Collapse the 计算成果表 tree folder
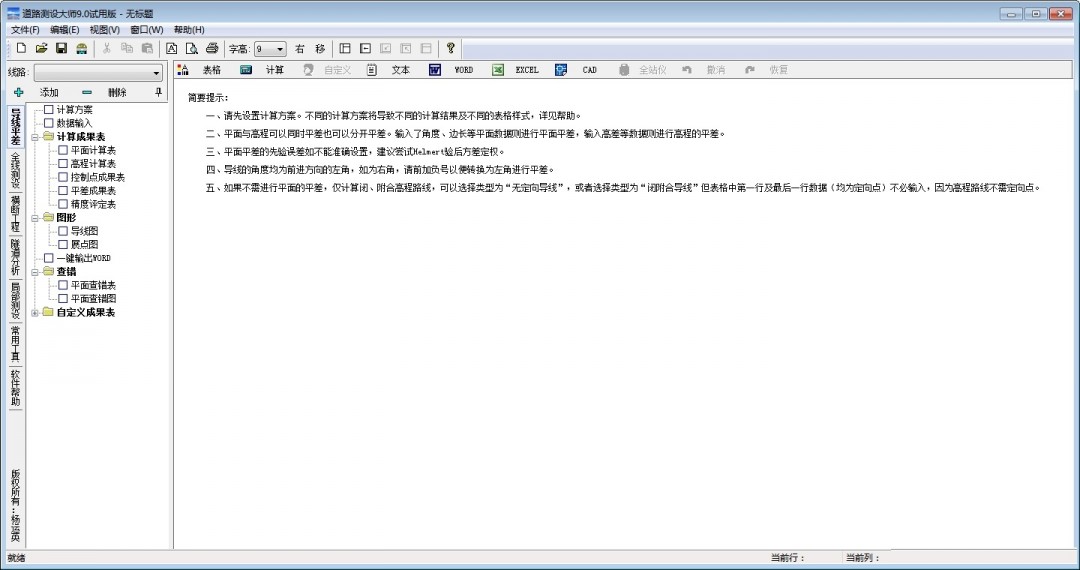This screenshot has height=570, width=1080. click(35, 136)
